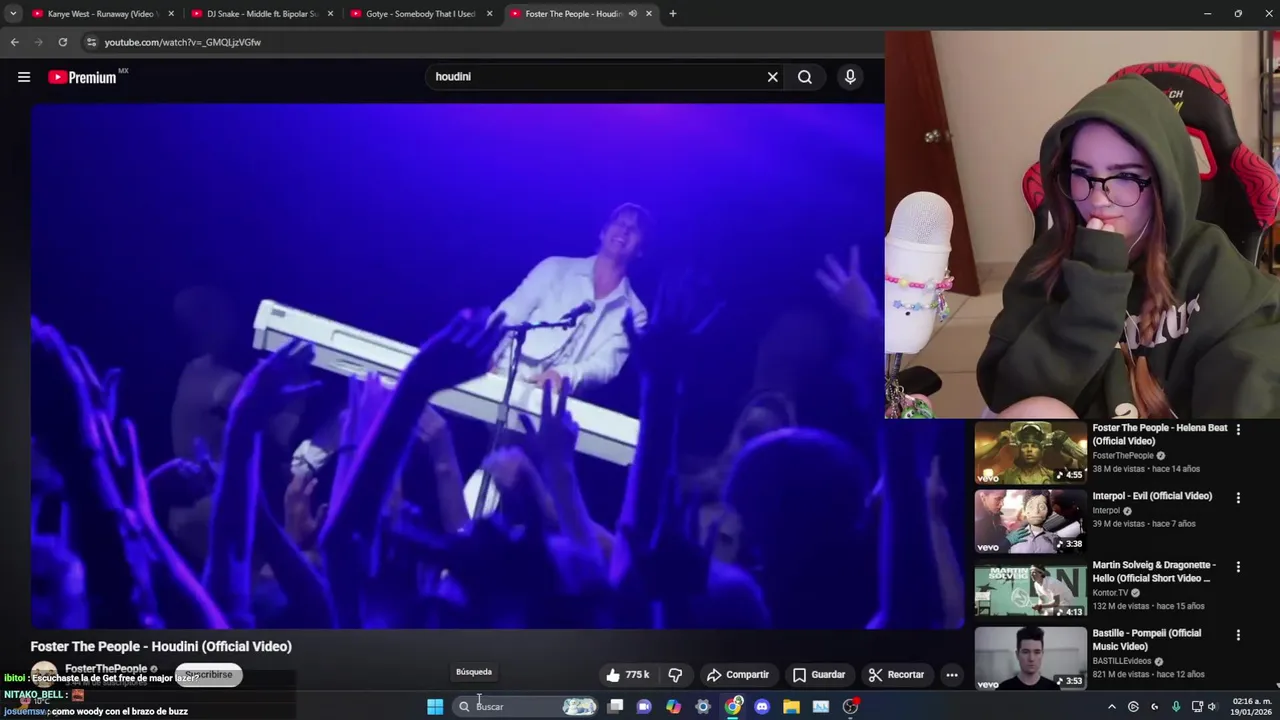The image size is (1280, 720).
Task: Click the microphone tray icon
Action: tap(1176, 707)
